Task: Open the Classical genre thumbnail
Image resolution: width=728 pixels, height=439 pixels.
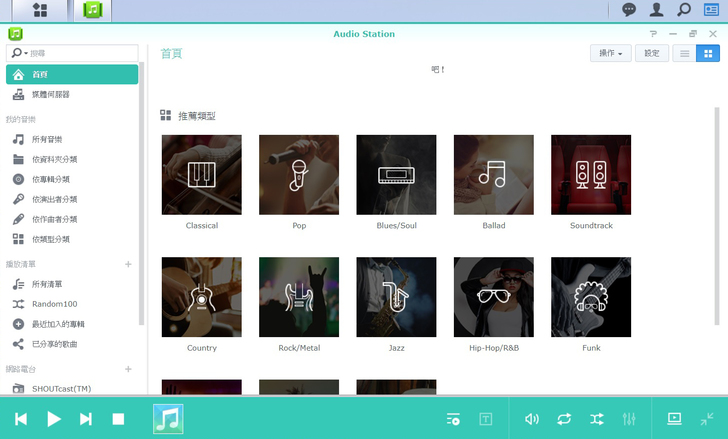Action: pyautogui.click(x=202, y=175)
